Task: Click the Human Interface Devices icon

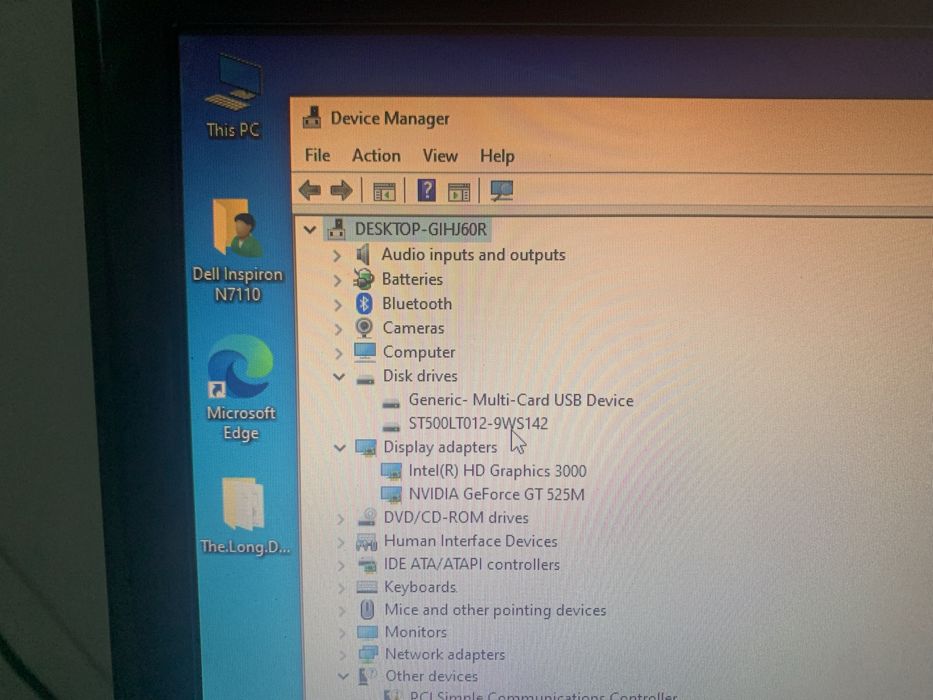Action: 367,541
